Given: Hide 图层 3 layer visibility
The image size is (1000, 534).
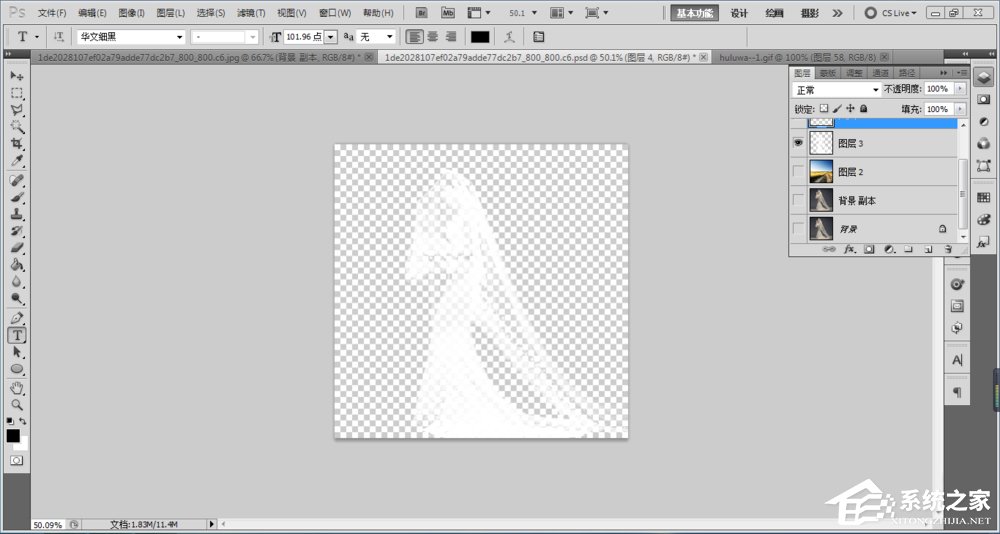Looking at the screenshot, I should [x=798, y=144].
